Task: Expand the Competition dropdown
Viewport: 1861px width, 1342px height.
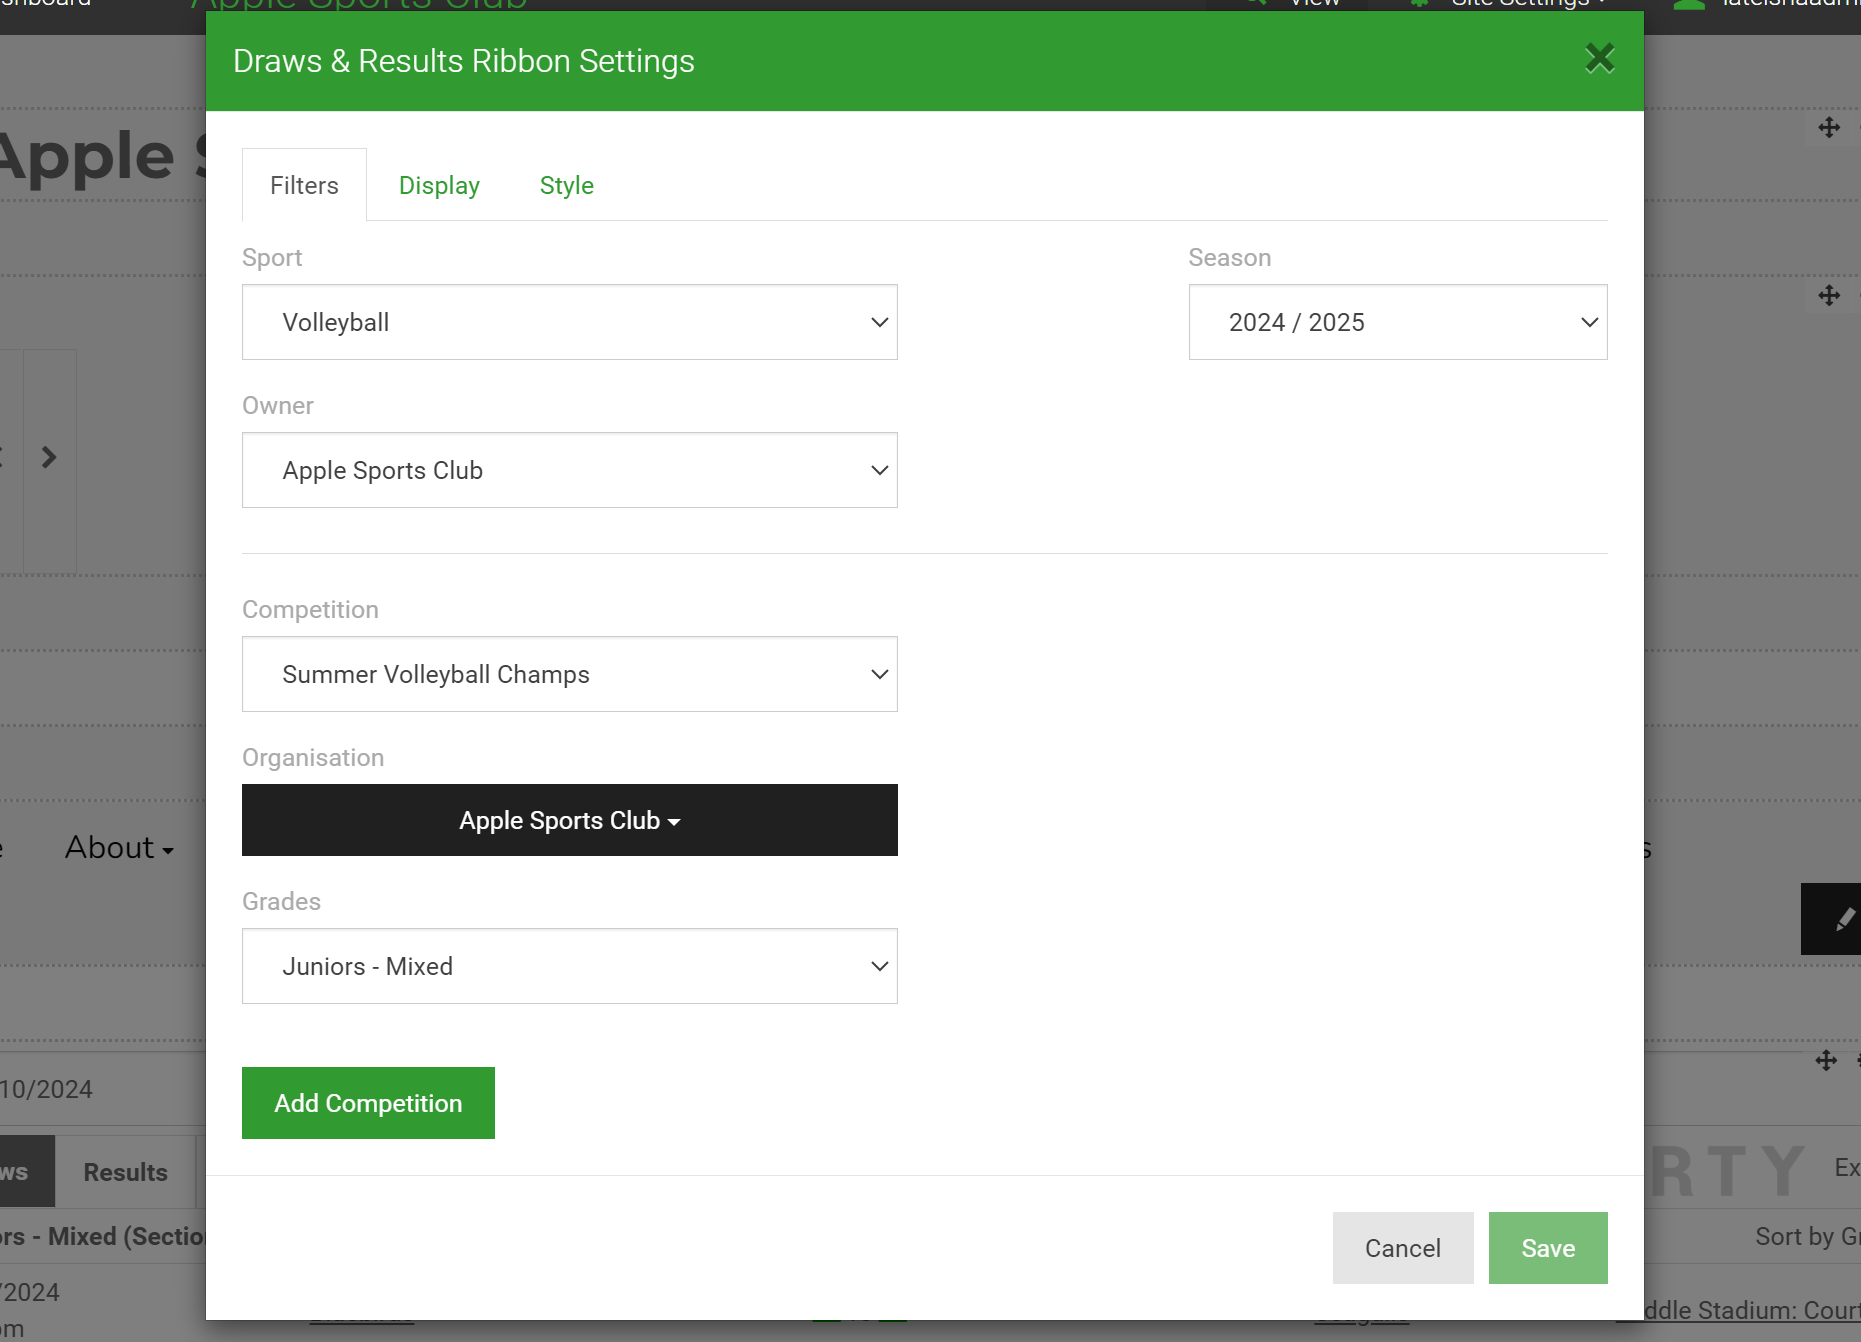Action: [570, 674]
